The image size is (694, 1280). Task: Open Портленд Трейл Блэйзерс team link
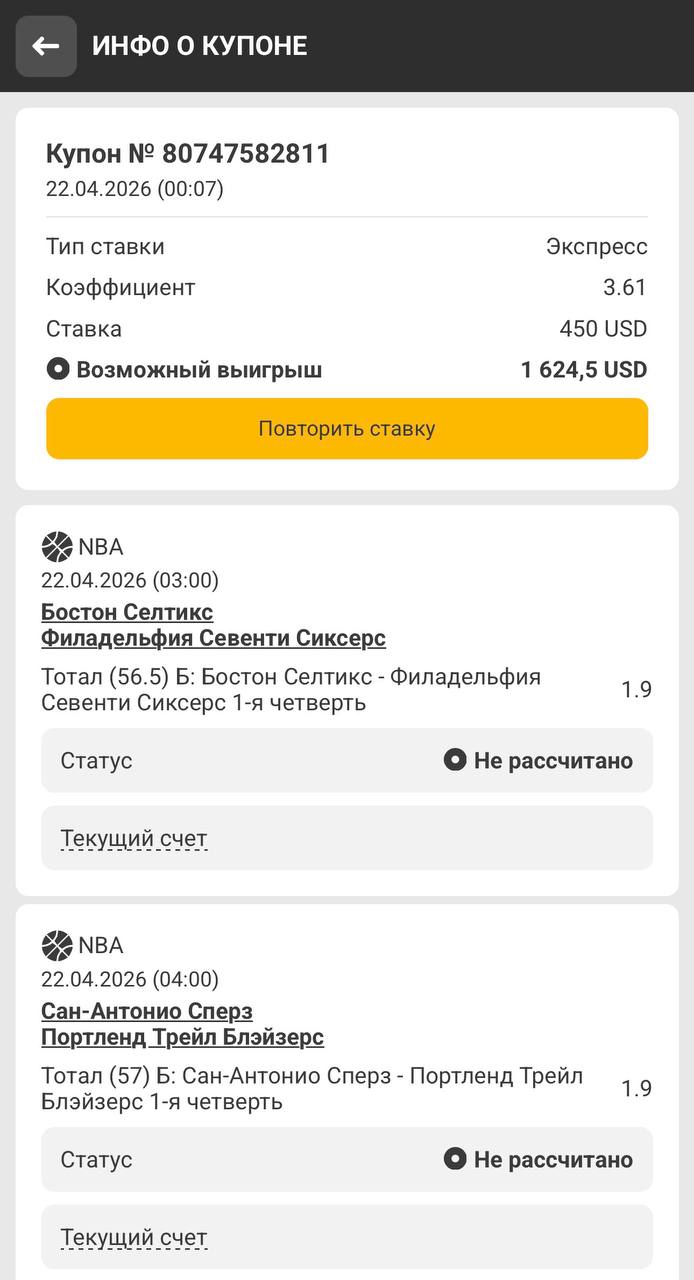[x=182, y=1037]
